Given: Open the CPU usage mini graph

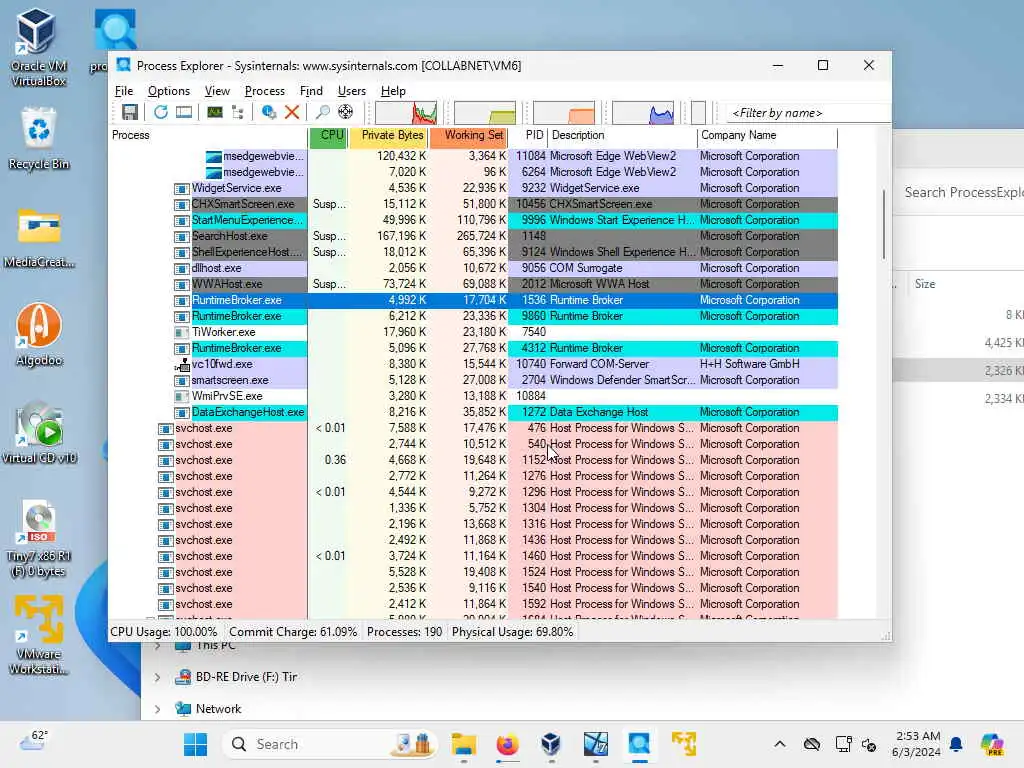Looking at the screenshot, I should (x=406, y=112).
